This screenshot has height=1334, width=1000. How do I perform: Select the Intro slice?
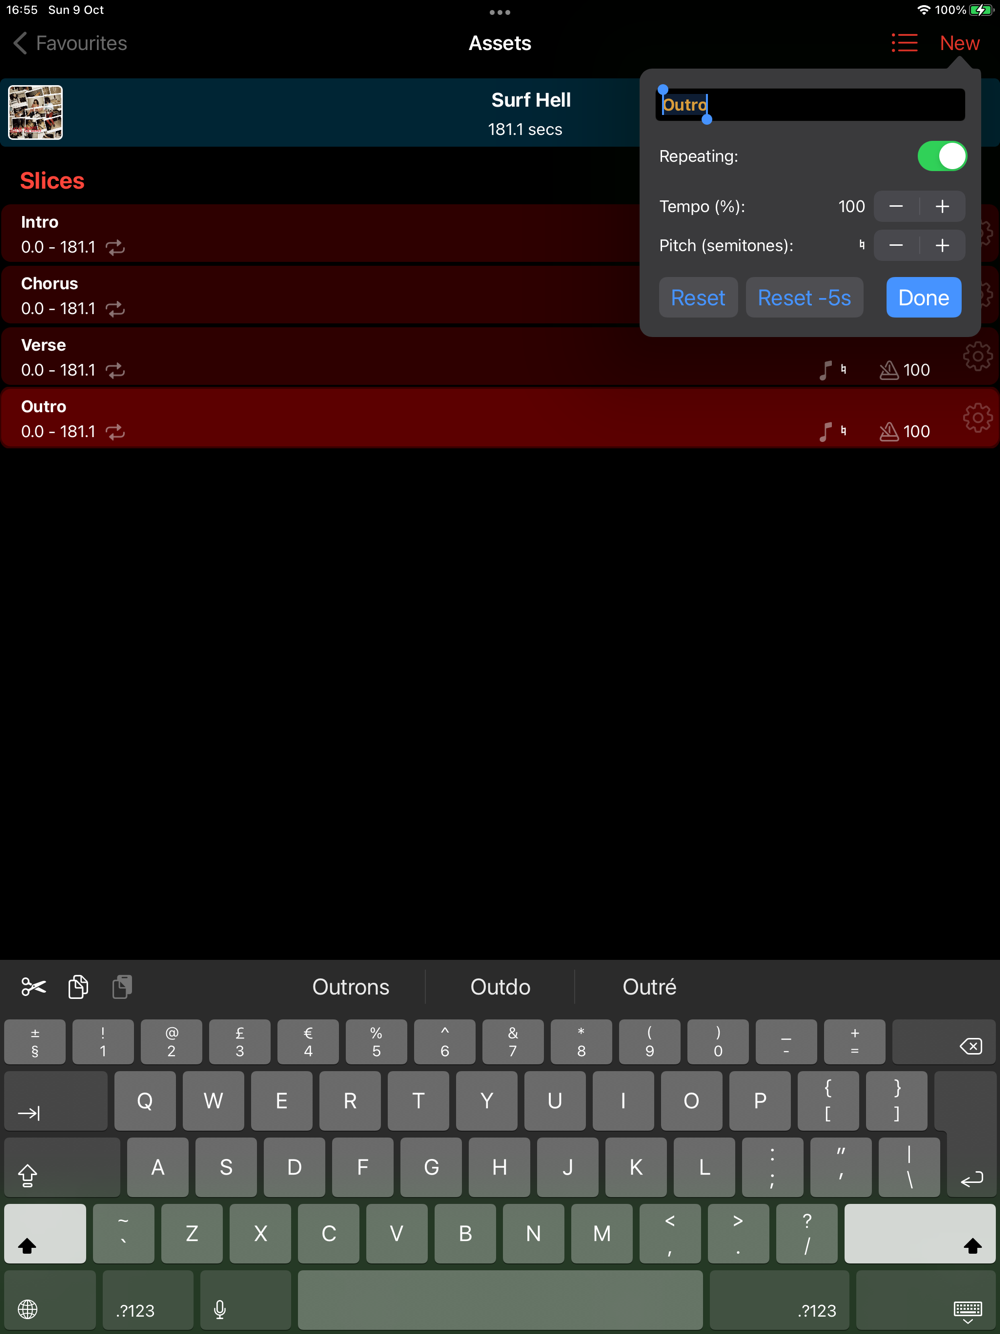coord(320,234)
